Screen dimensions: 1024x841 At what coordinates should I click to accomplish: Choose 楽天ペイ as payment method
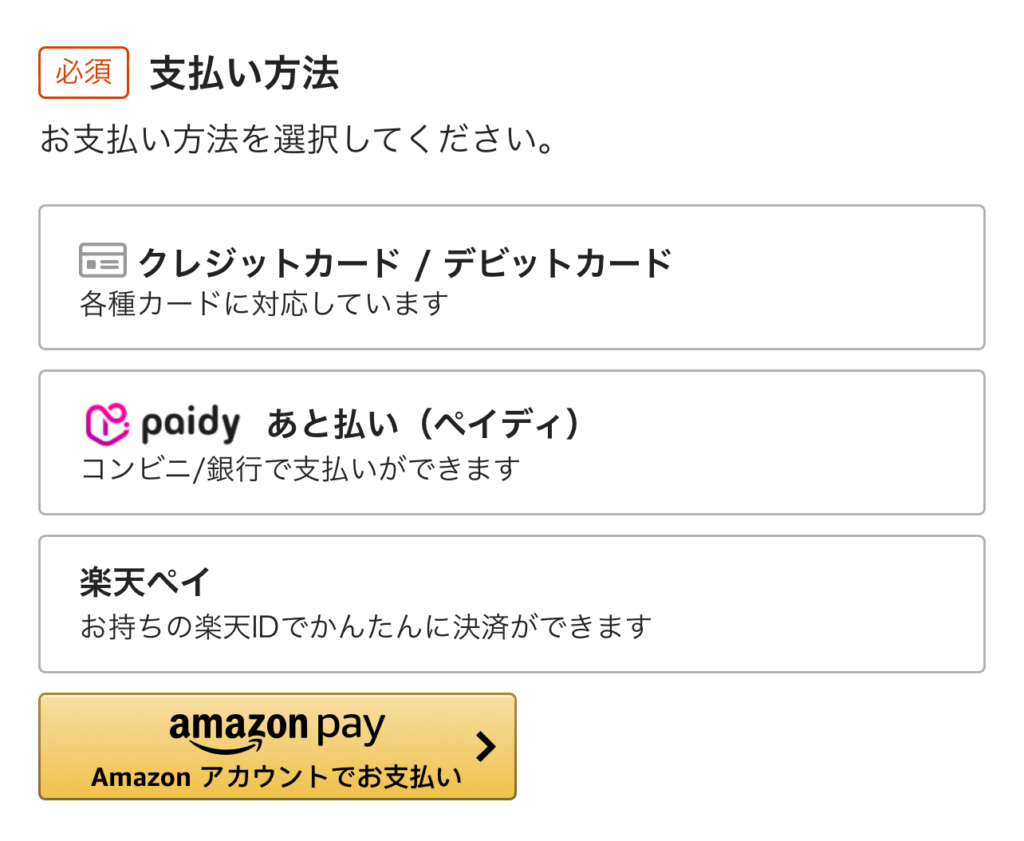click(511, 604)
